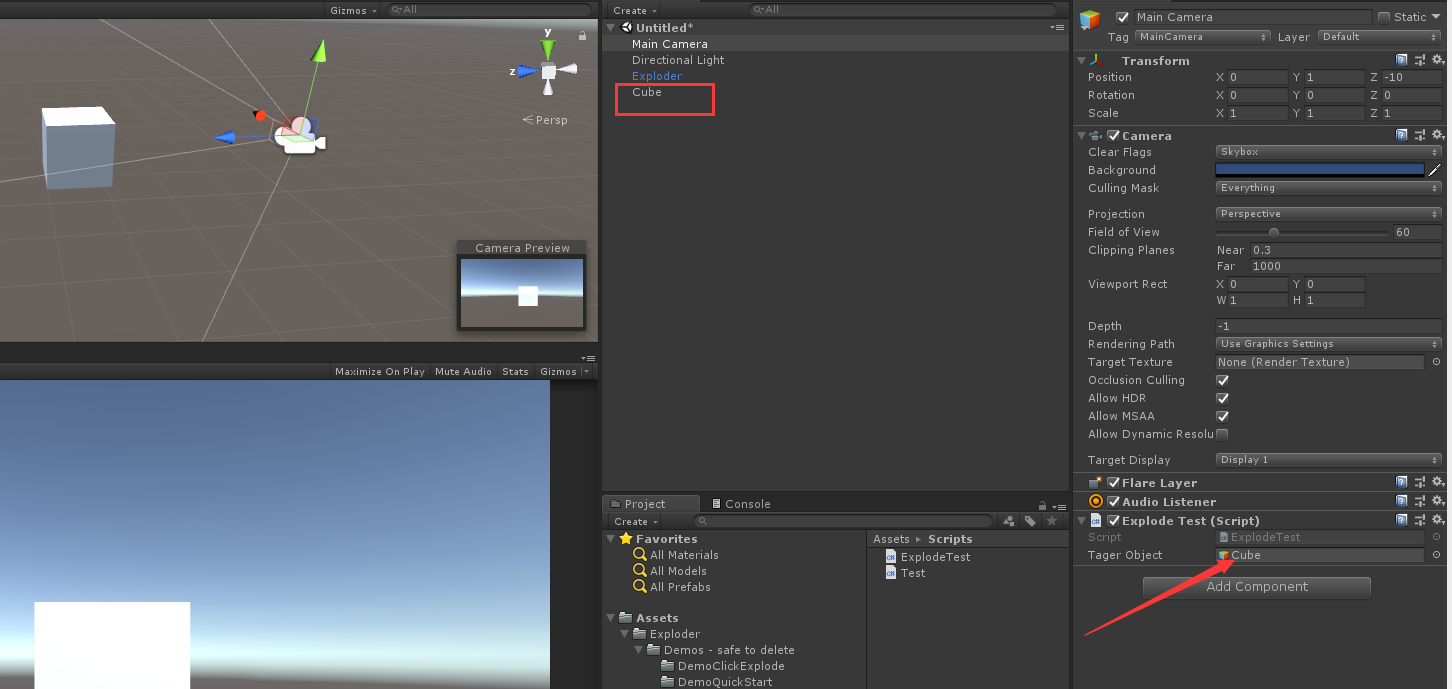Select the Cube in the Hierarchy
Image resolution: width=1452 pixels, height=689 pixels.
[647, 91]
